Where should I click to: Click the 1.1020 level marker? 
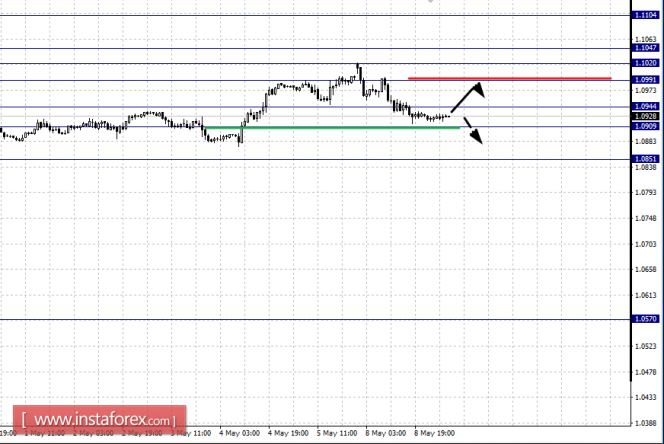tap(645, 63)
